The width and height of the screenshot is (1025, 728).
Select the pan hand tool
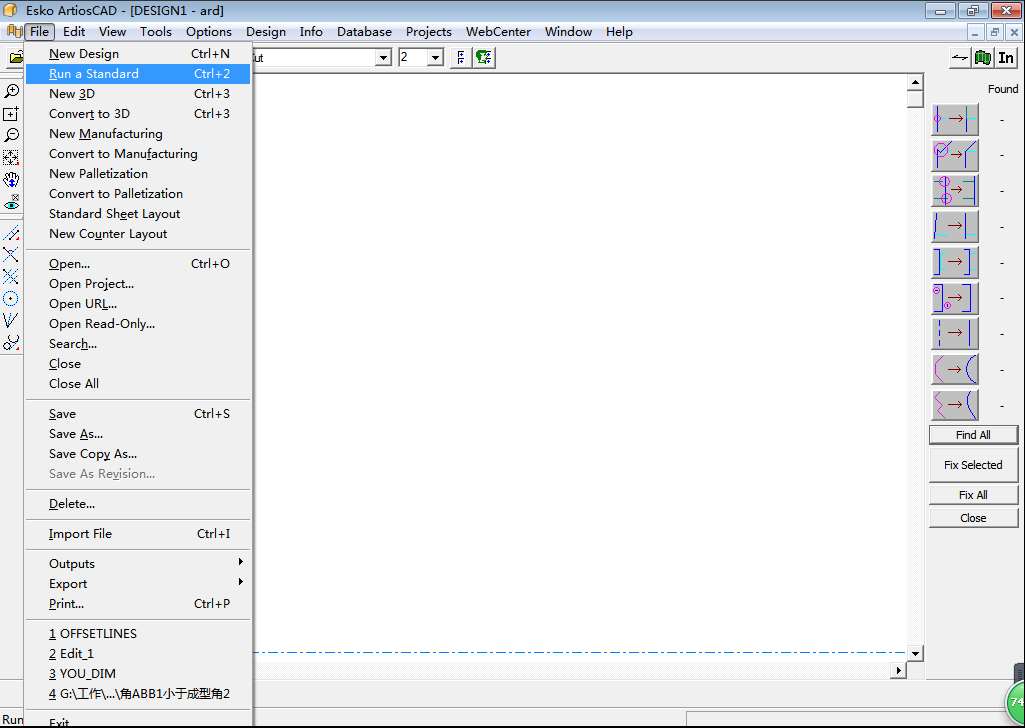tap(11, 180)
